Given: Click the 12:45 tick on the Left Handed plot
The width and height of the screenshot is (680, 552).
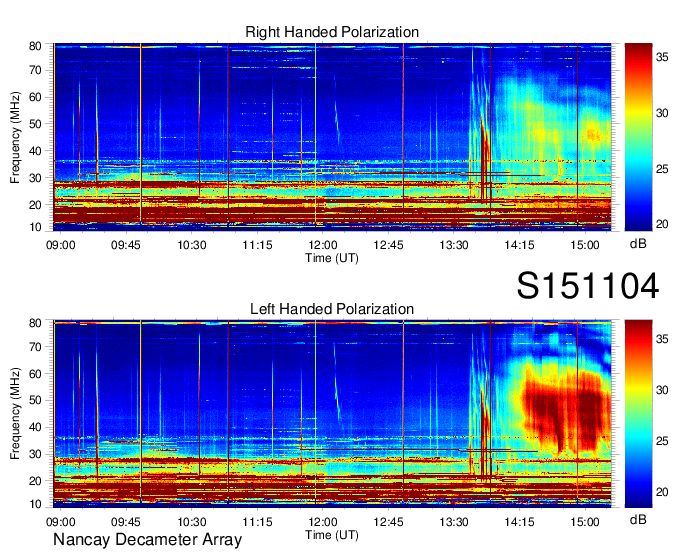Looking at the screenshot, I should (388, 522).
